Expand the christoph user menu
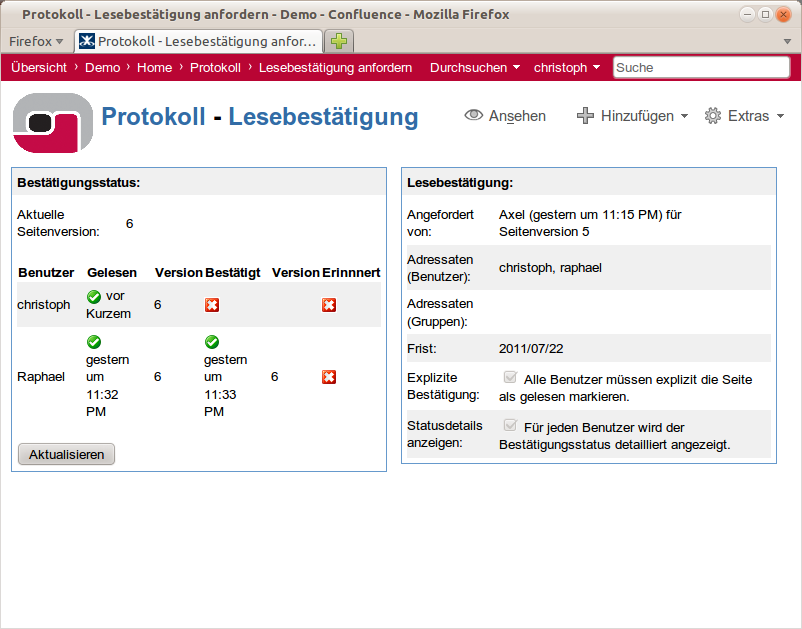 [x=566, y=68]
